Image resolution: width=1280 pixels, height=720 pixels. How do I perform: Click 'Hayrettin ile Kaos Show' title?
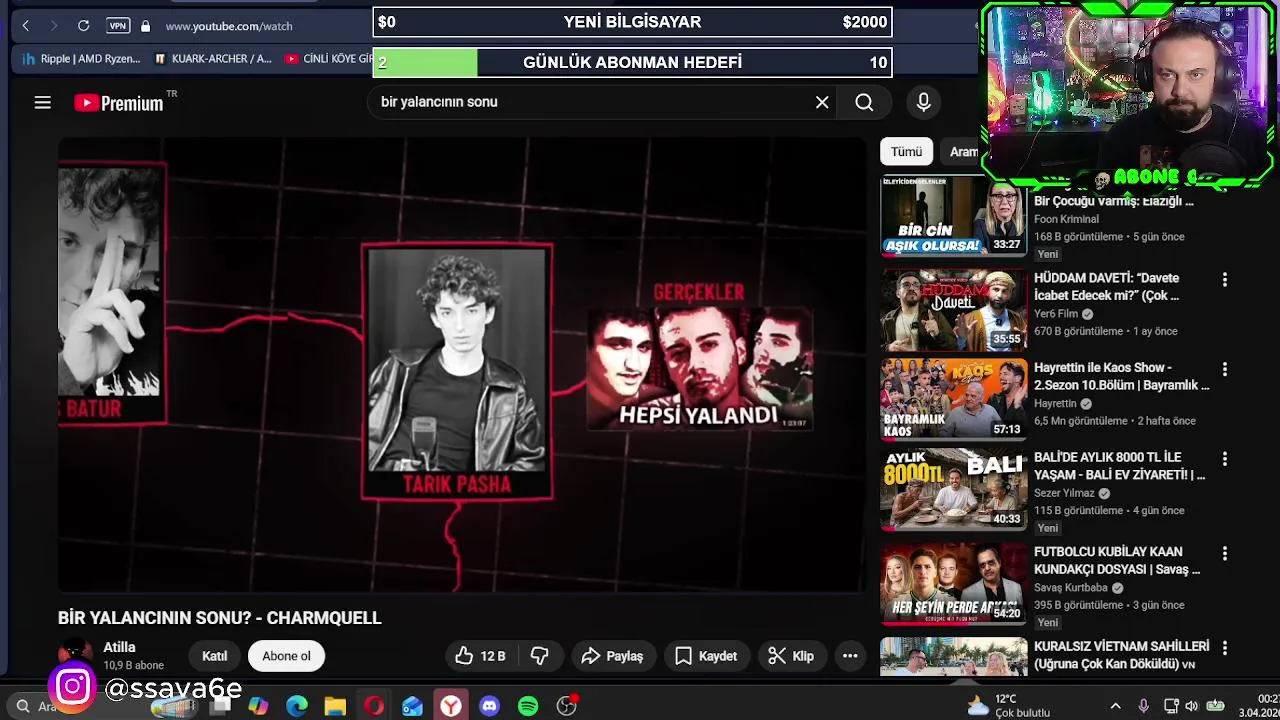pyautogui.click(x=1121, y=376)
